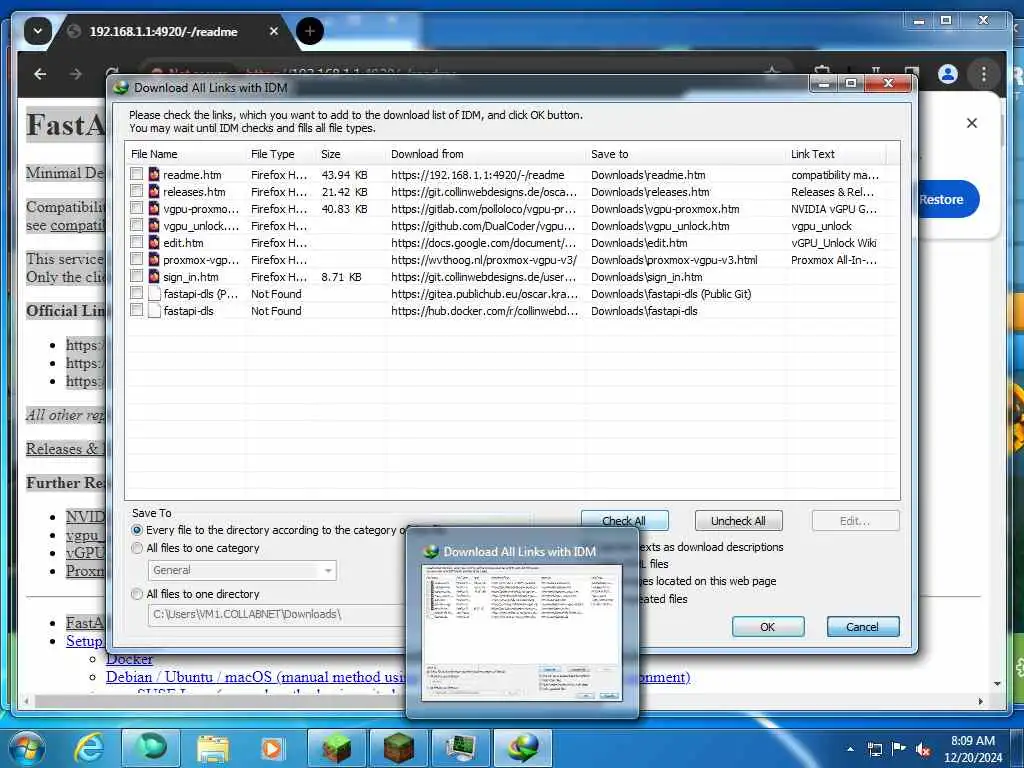Open the clock showing 8:09 AM
1024x768 pixels.
pos(973,749)
